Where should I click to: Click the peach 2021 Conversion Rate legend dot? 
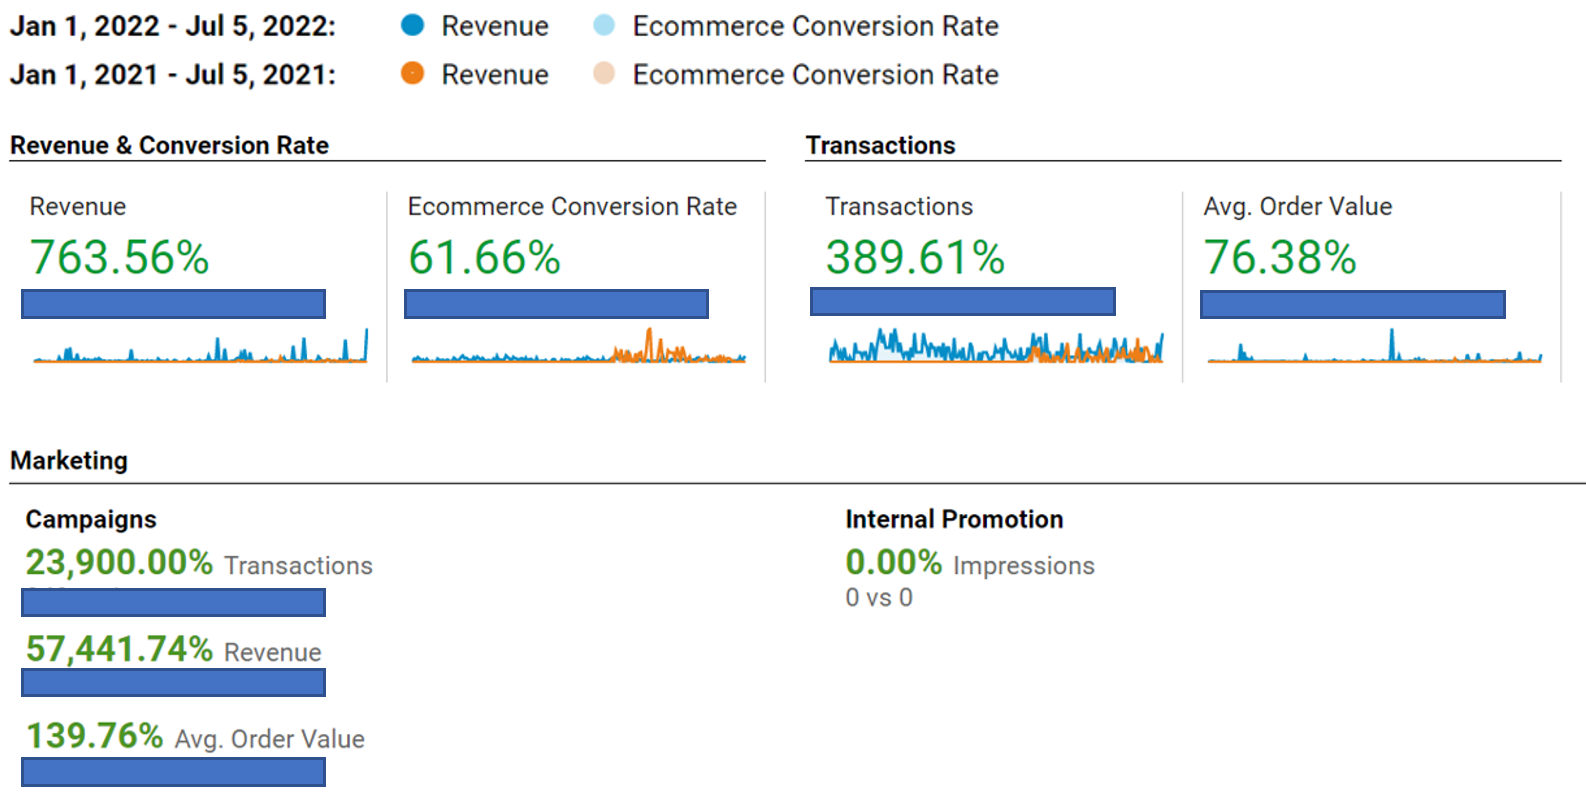[x=604, y=74]
